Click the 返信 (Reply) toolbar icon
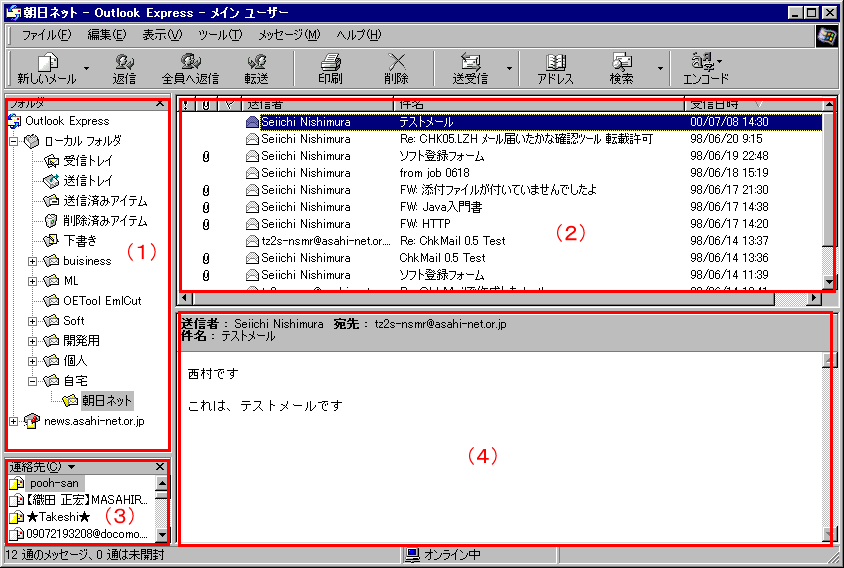 coord(124,62)
